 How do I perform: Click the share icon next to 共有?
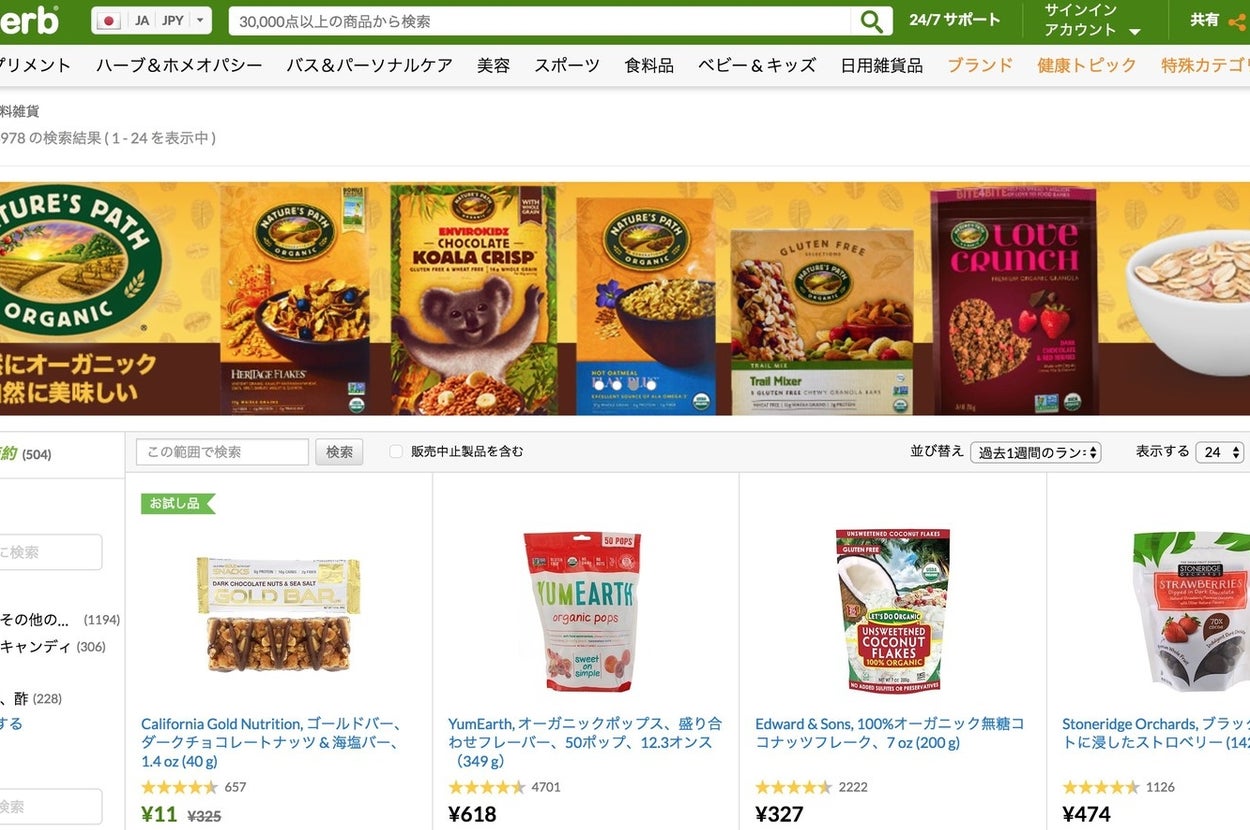[x=1237, y=20]
